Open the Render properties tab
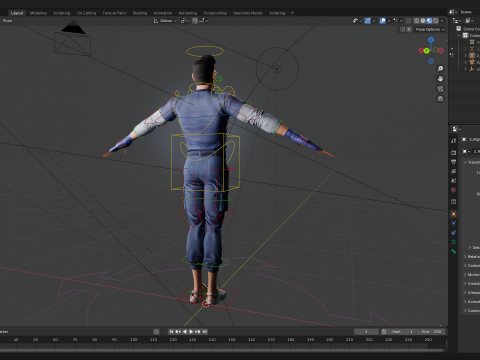 (x=454, y=152)
